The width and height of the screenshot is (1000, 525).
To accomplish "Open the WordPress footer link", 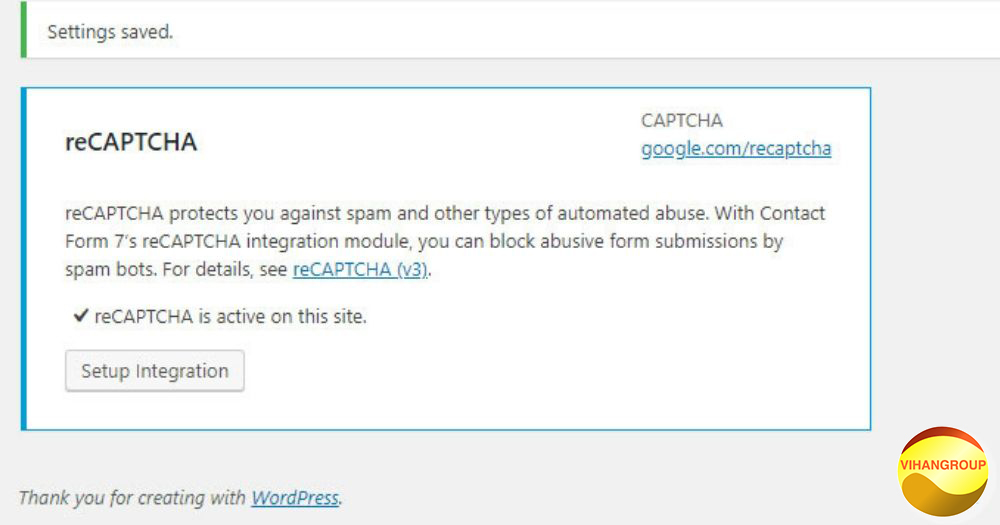I will coord(294,497).
